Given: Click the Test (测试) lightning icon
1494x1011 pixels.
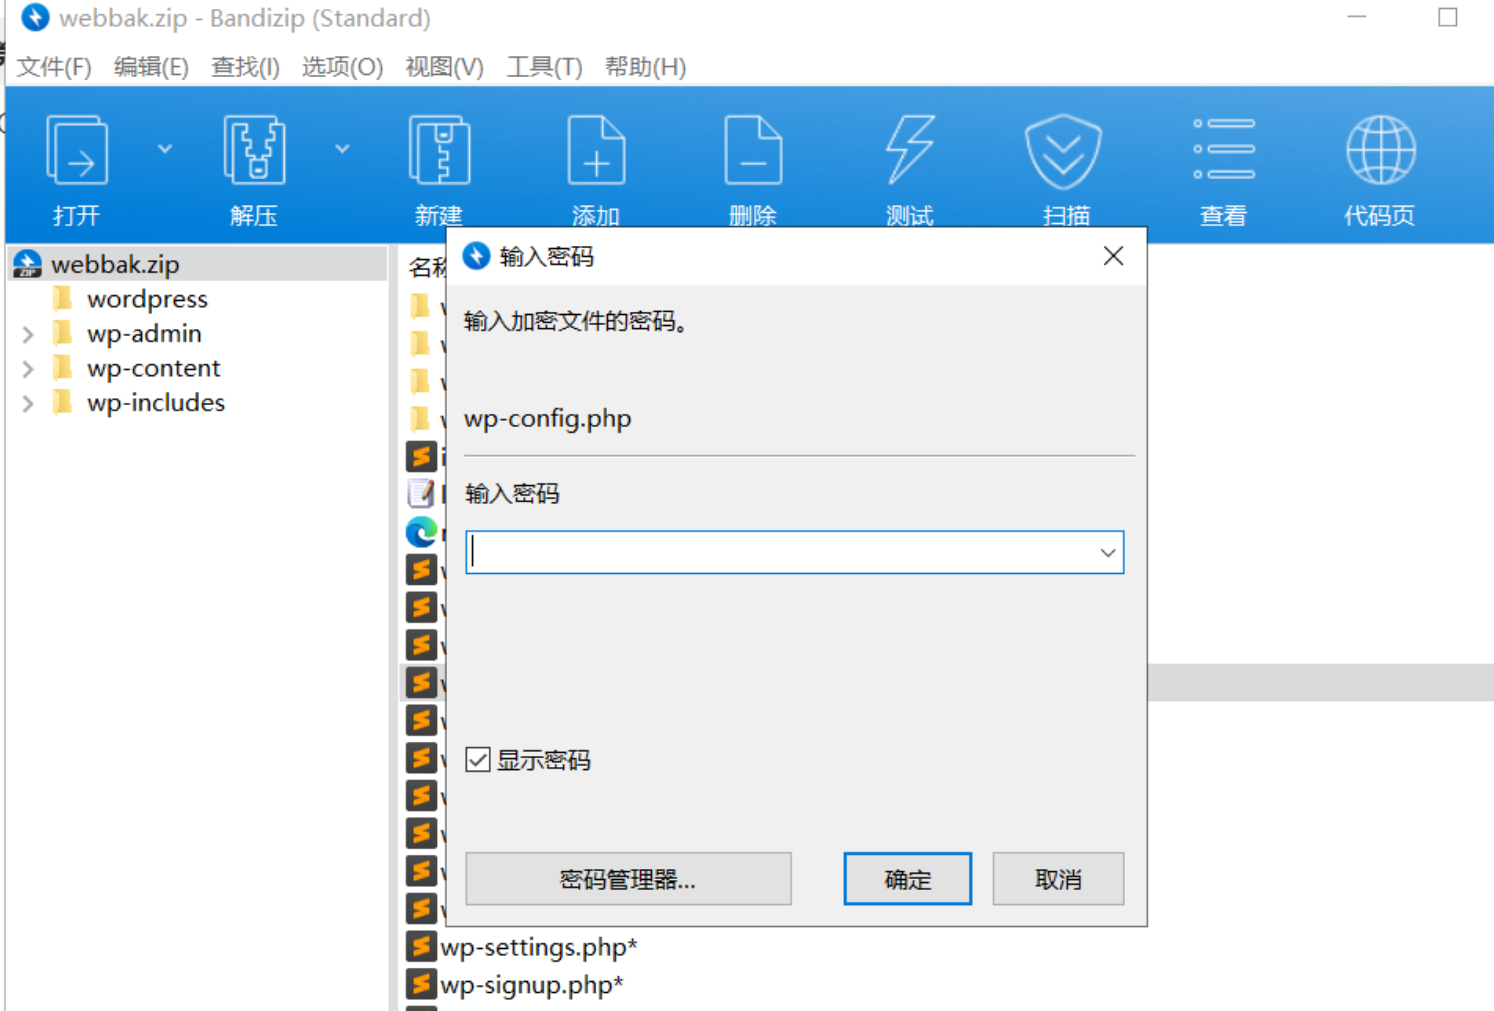Looking at the screenshot, I should pyautogui.click(x=909, y=151).
